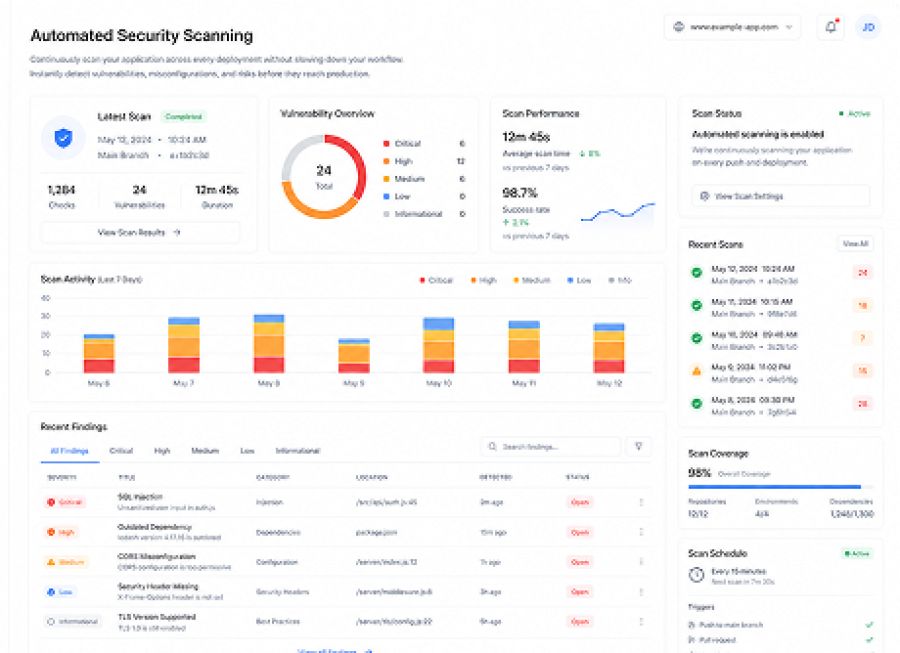Open the more-options menu for SQL Injection row
The width and height of the screenshot is (900, 653).
[x=641, y=502]
